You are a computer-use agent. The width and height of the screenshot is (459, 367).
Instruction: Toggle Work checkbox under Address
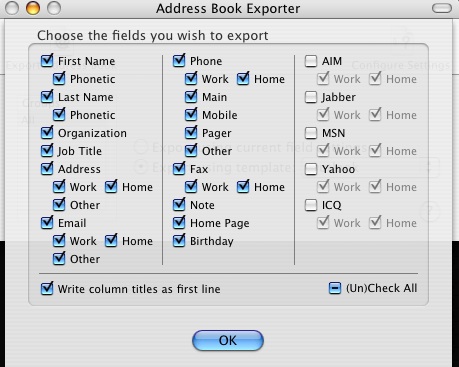tap(59, 187)
